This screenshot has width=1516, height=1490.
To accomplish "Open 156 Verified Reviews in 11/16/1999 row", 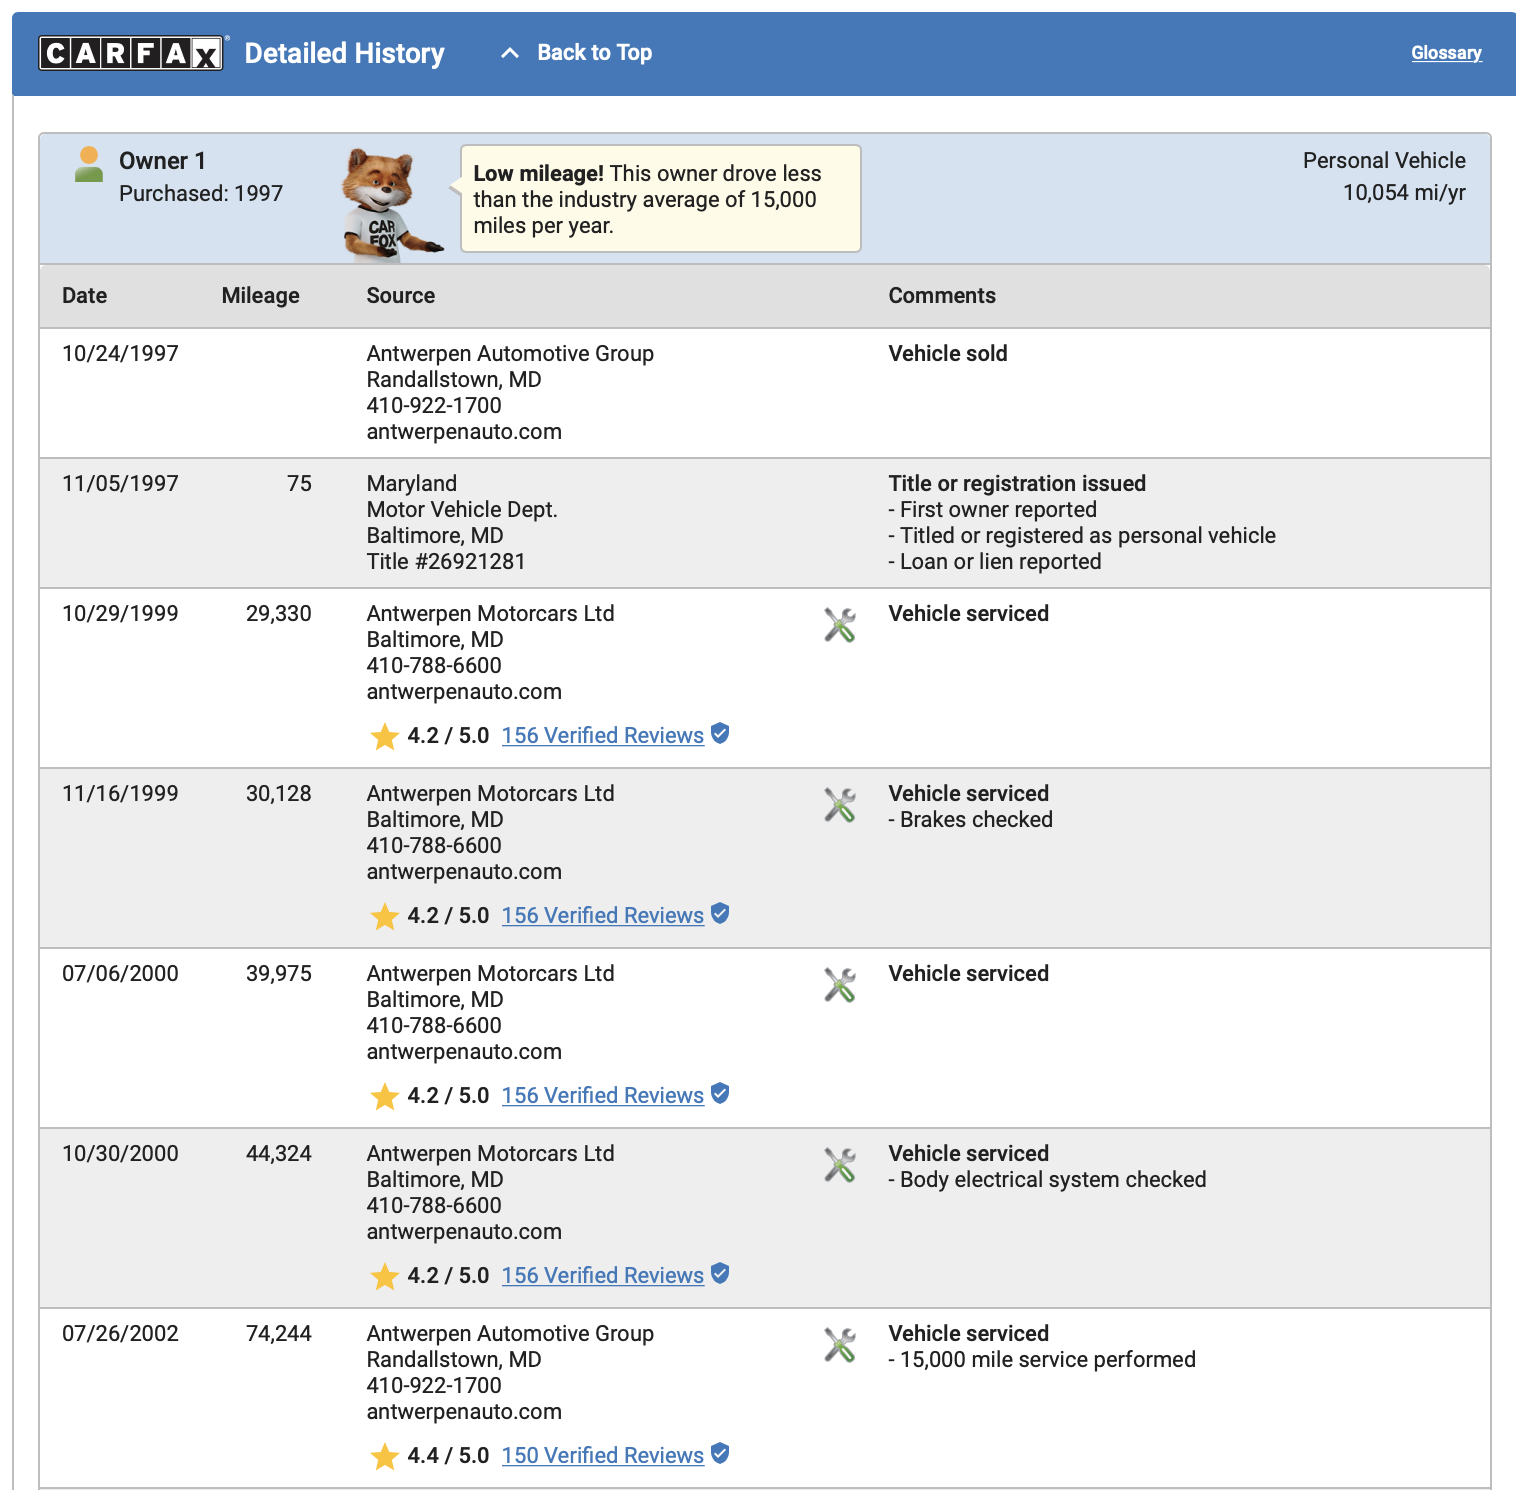I will pos(603,916).
